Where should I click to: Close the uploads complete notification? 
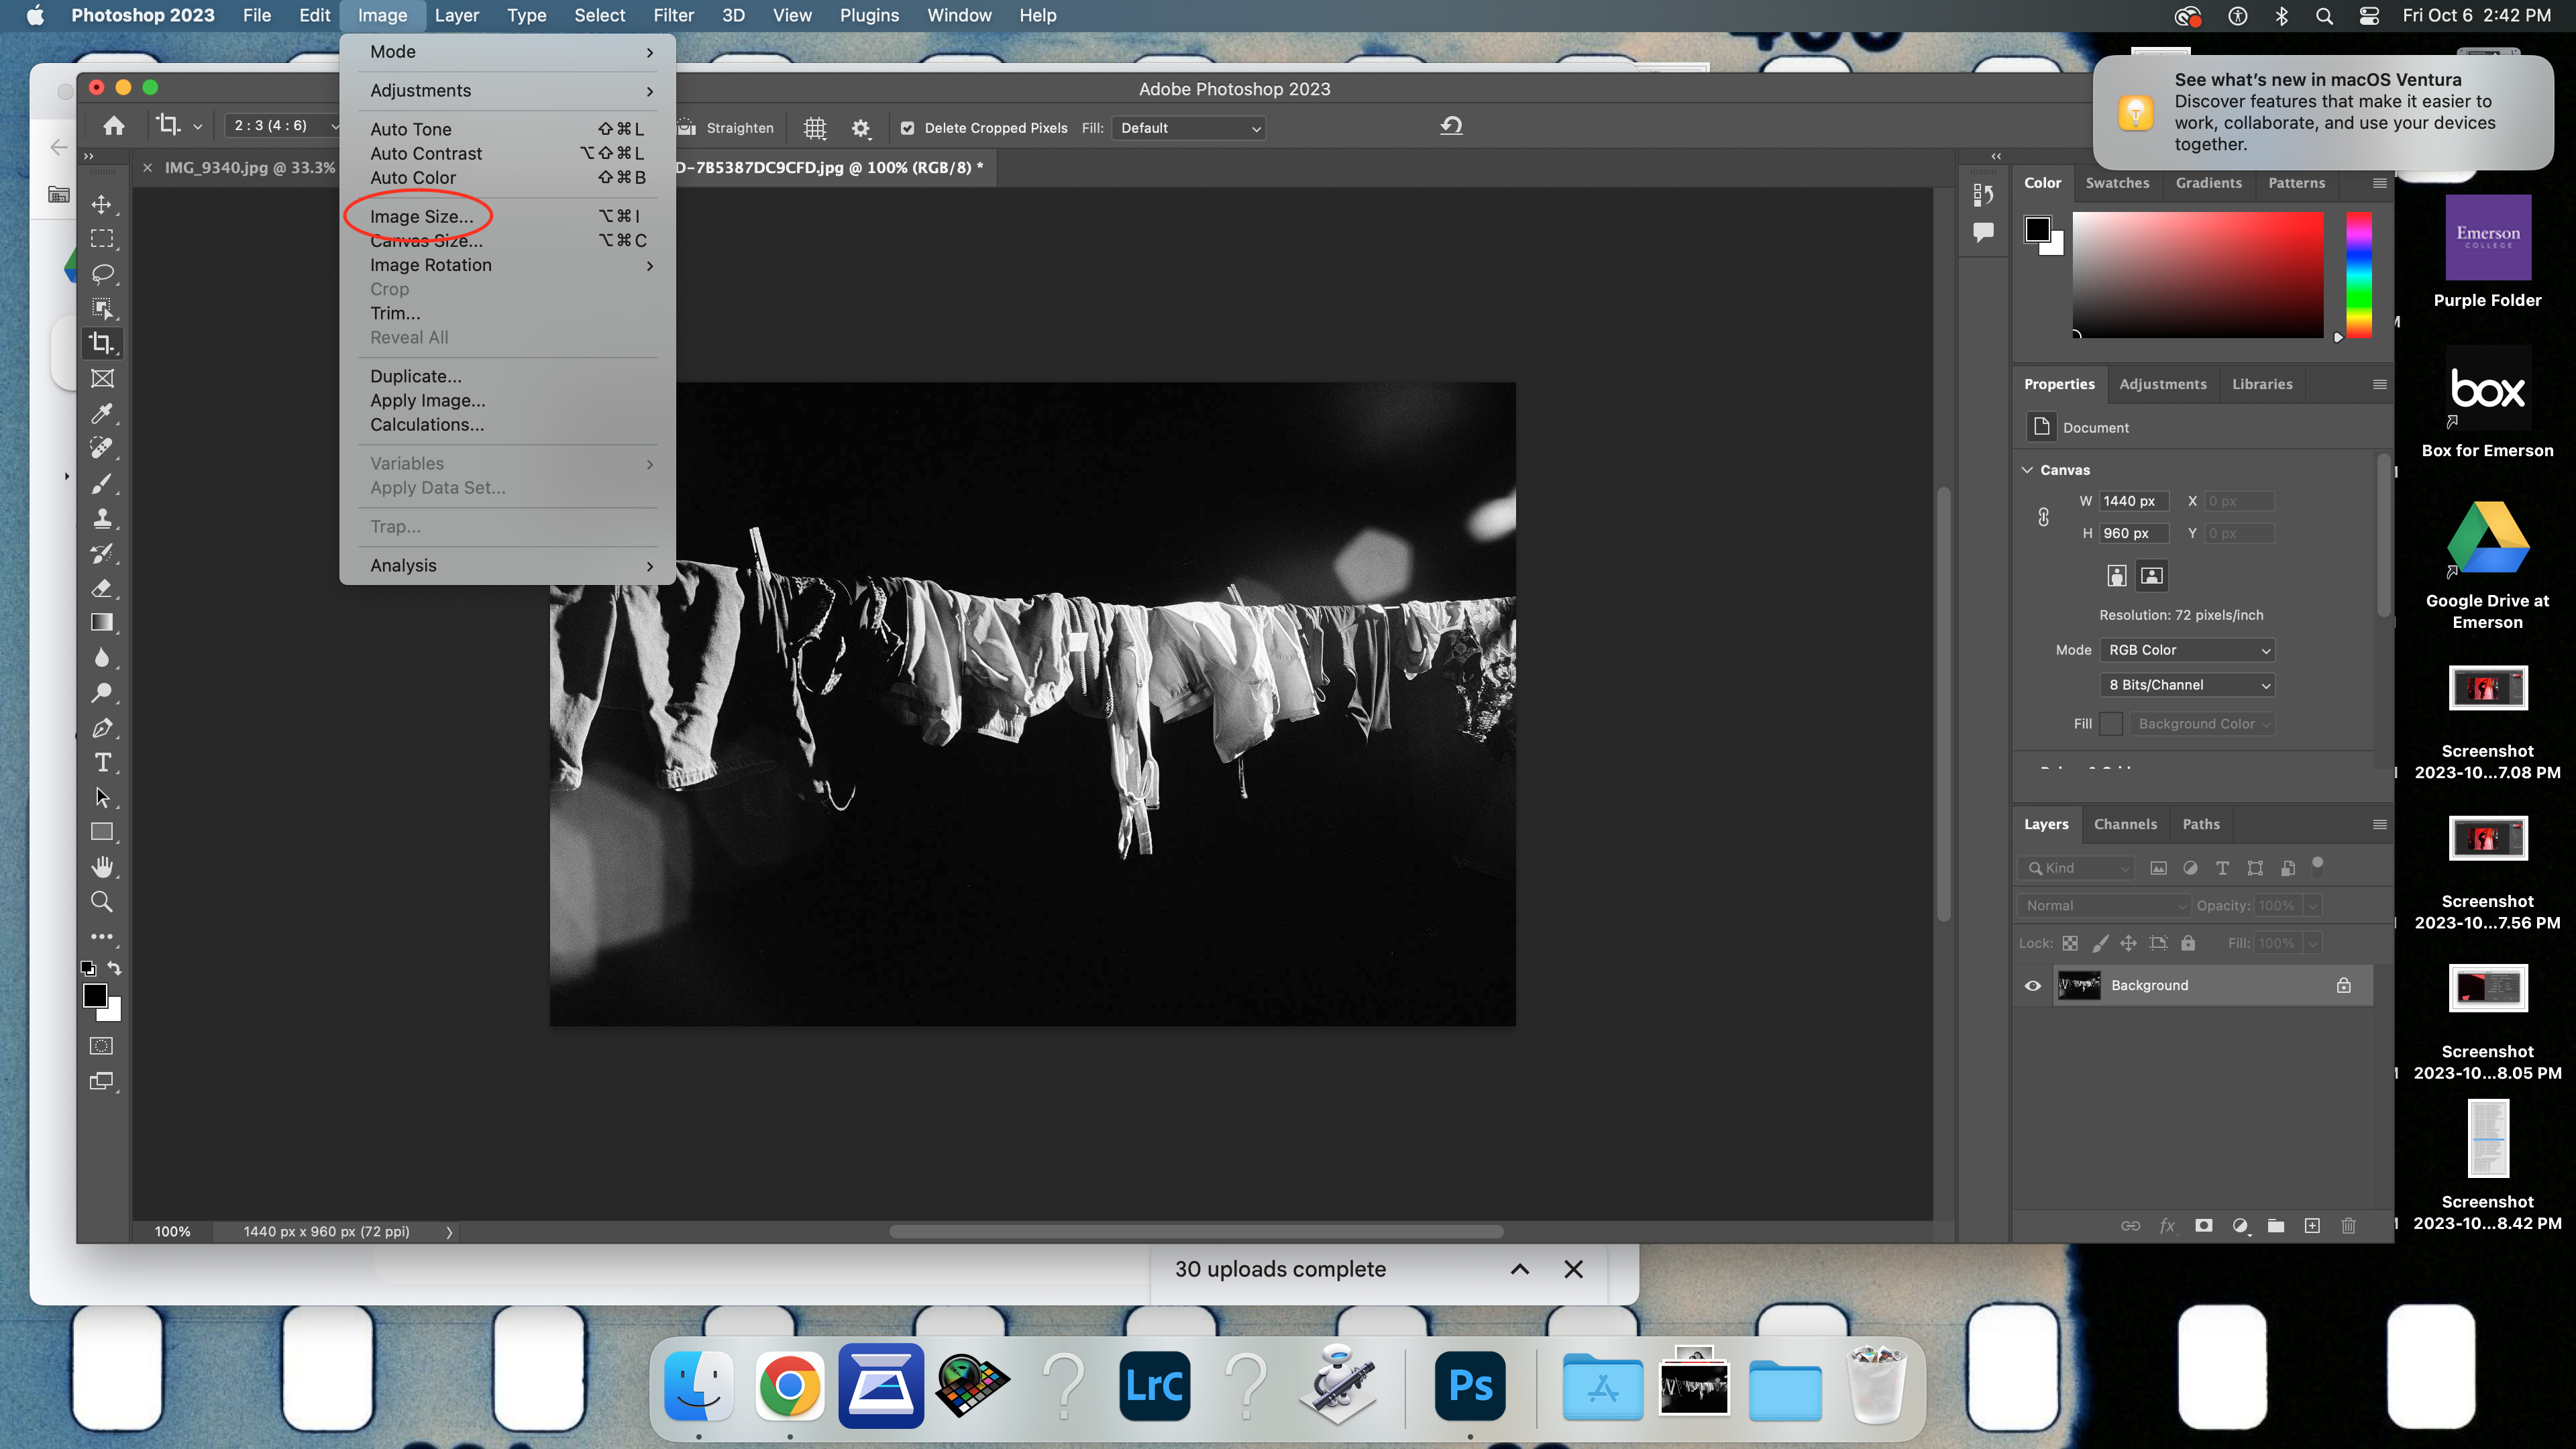click(x=1573, y=1269)
